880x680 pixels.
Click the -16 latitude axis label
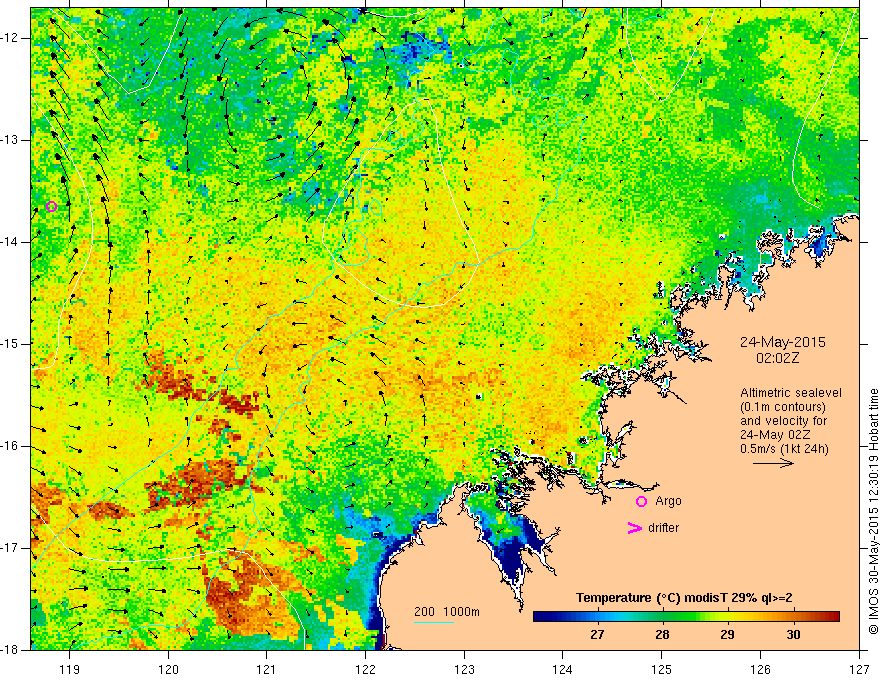point(11,446)
